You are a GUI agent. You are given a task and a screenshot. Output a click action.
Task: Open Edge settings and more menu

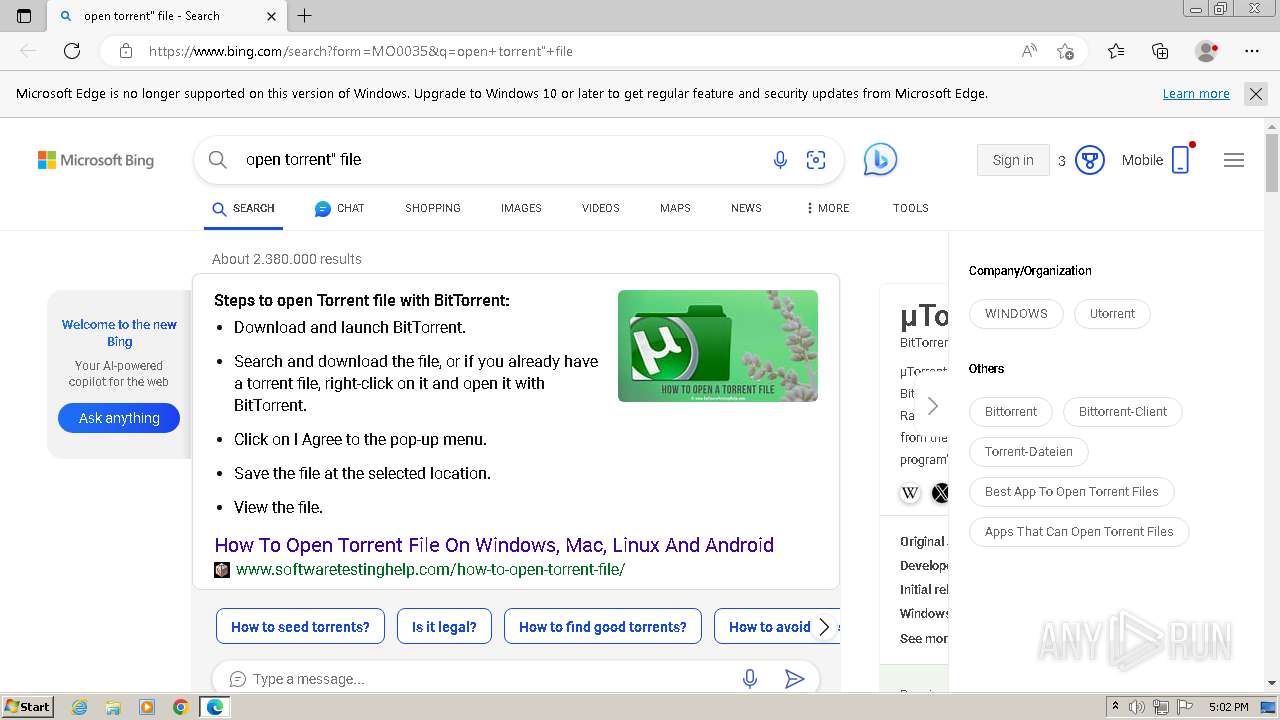coord(1252,51)
